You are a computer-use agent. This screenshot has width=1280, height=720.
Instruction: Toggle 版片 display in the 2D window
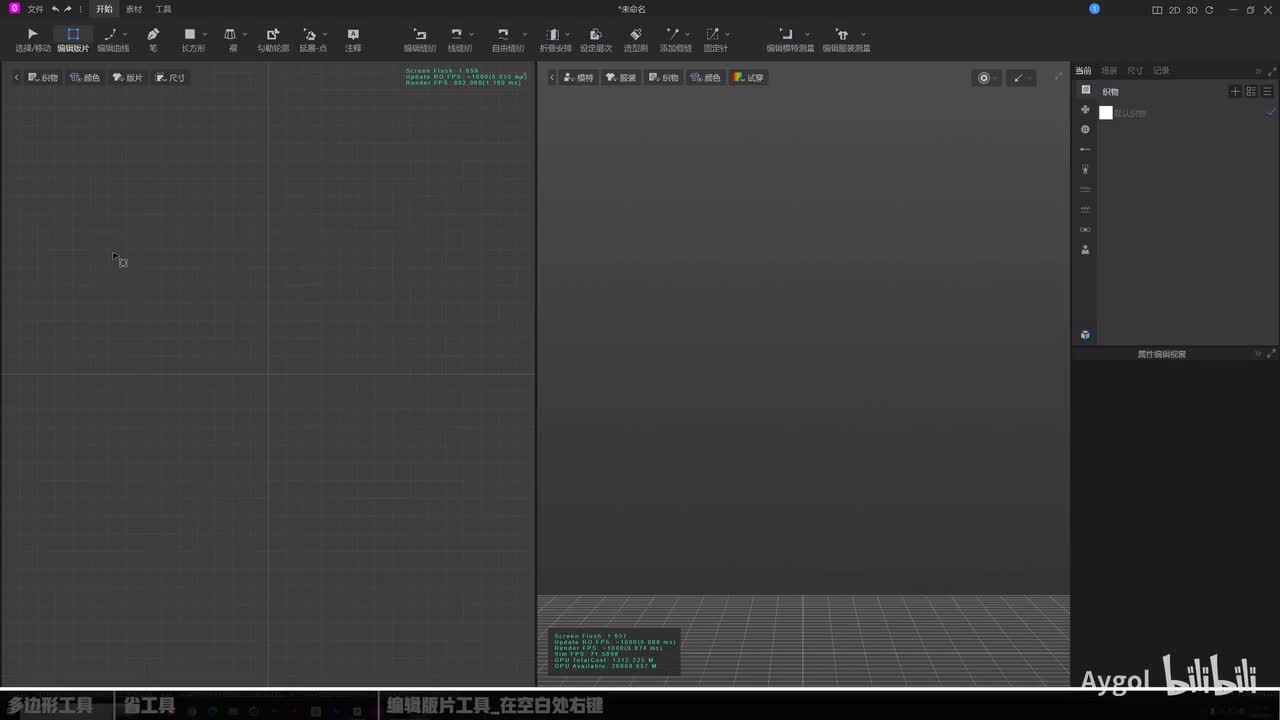[x=127, y=77]
